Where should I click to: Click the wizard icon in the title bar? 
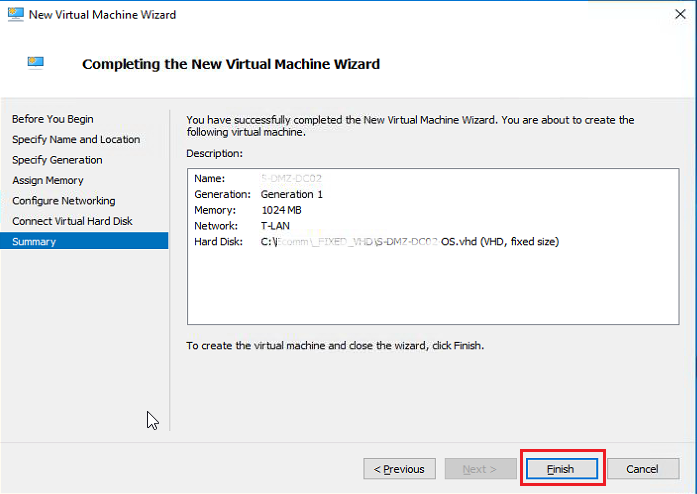click(x=13, y=15)
